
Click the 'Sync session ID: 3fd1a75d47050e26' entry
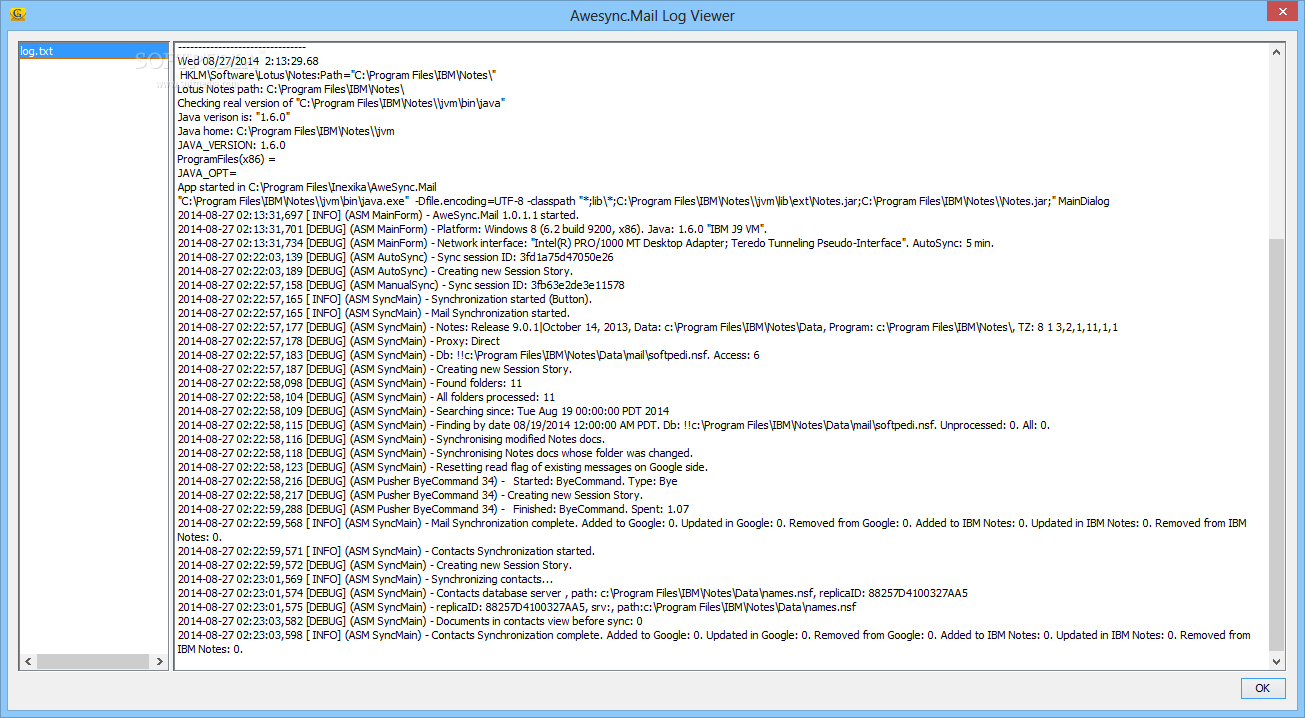[x=395, y=257]
